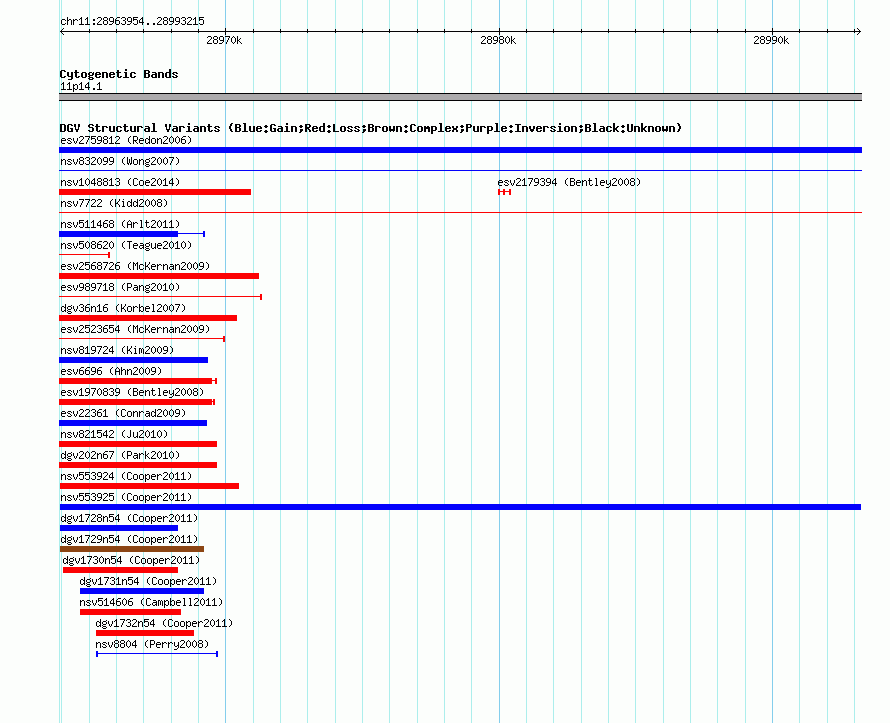The width and height of the screenshot is (890, 723).
Task: Click esv22361 (Conrad2009) variant label
Action: [123, 413]
